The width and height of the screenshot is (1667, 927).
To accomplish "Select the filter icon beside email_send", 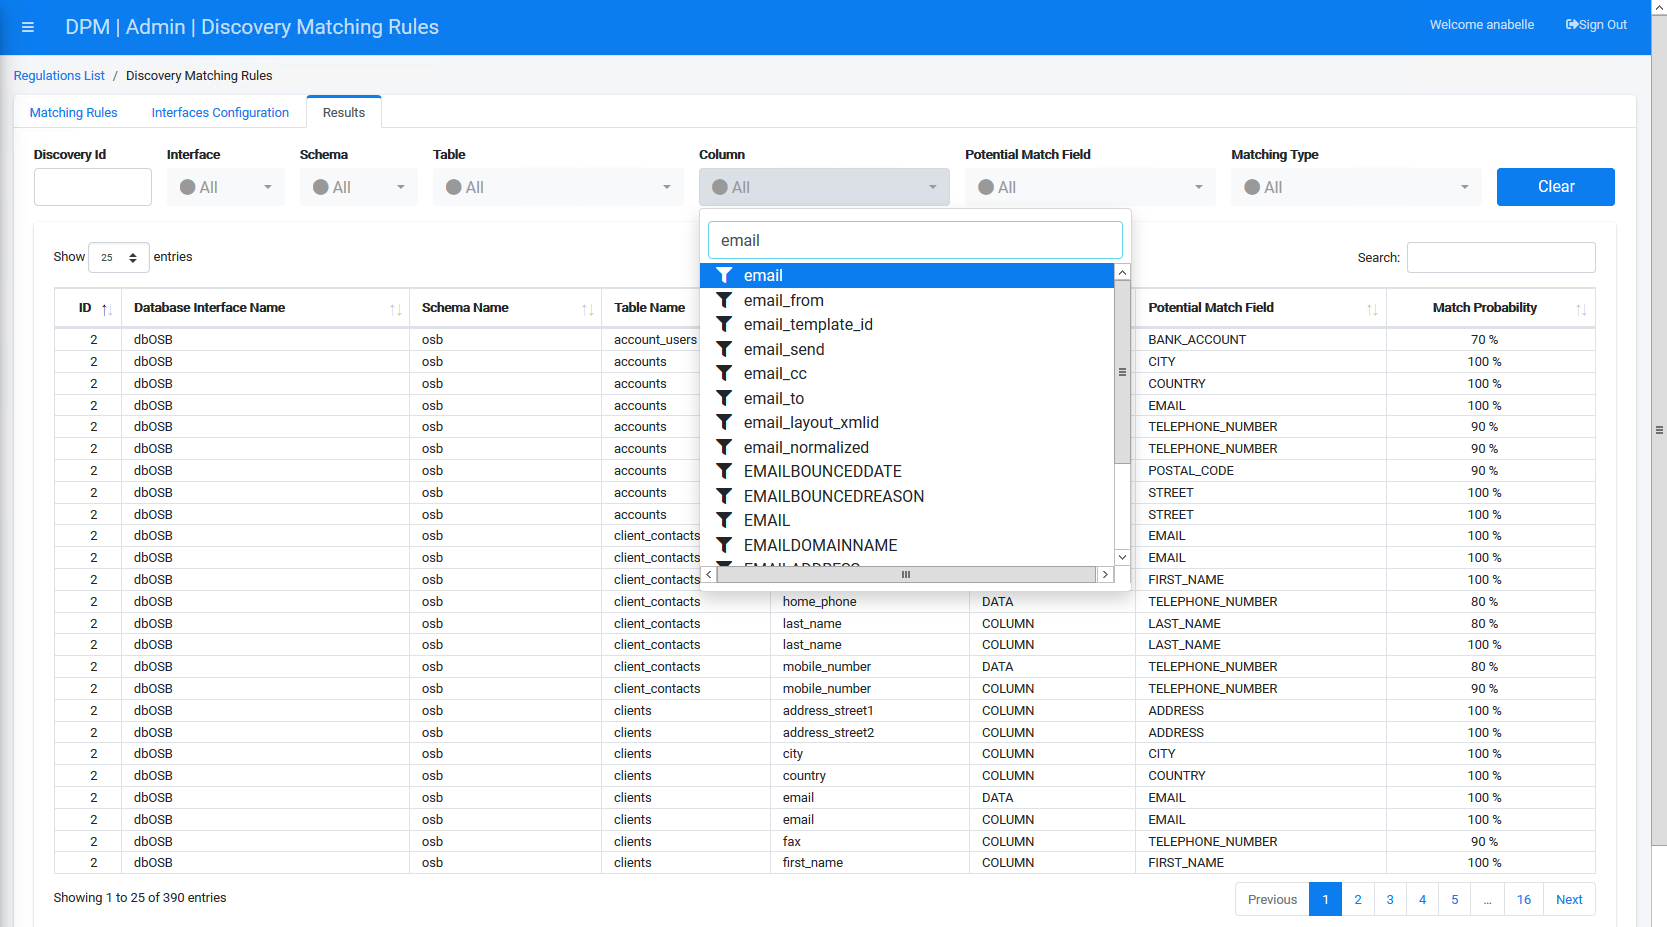I will pos(724,349).
